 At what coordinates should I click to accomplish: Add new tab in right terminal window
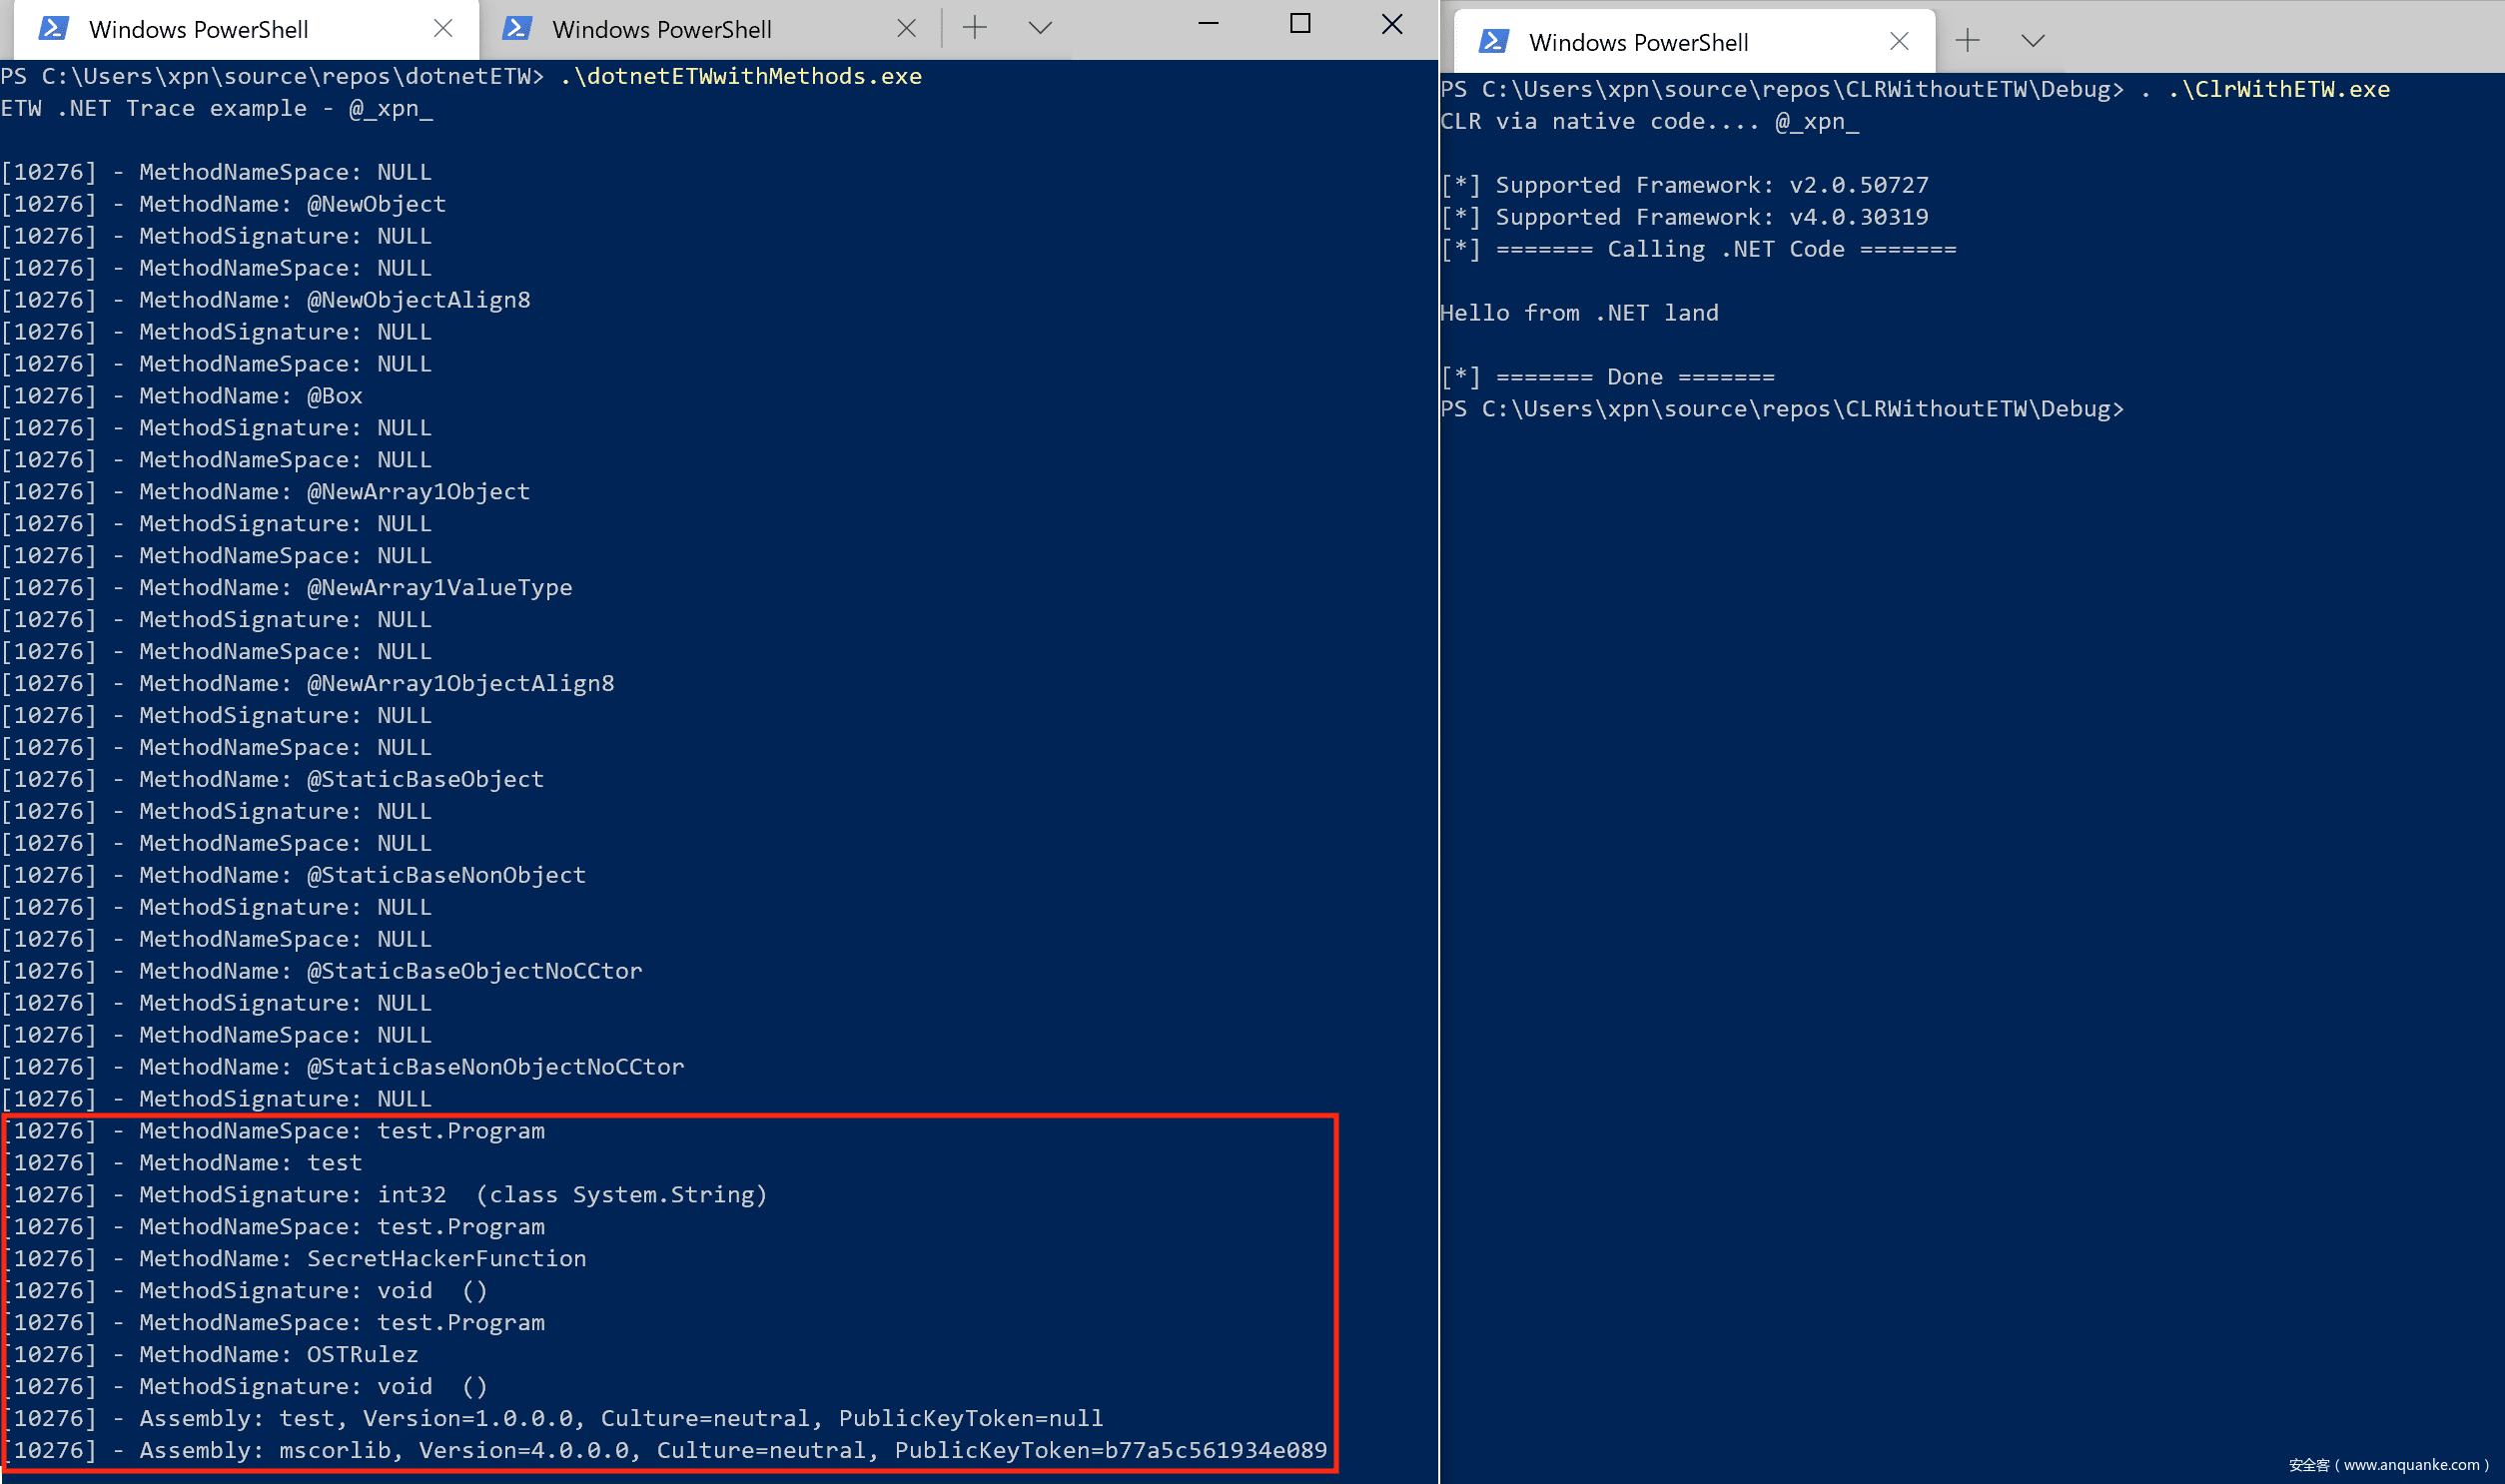click(1967, 41)
